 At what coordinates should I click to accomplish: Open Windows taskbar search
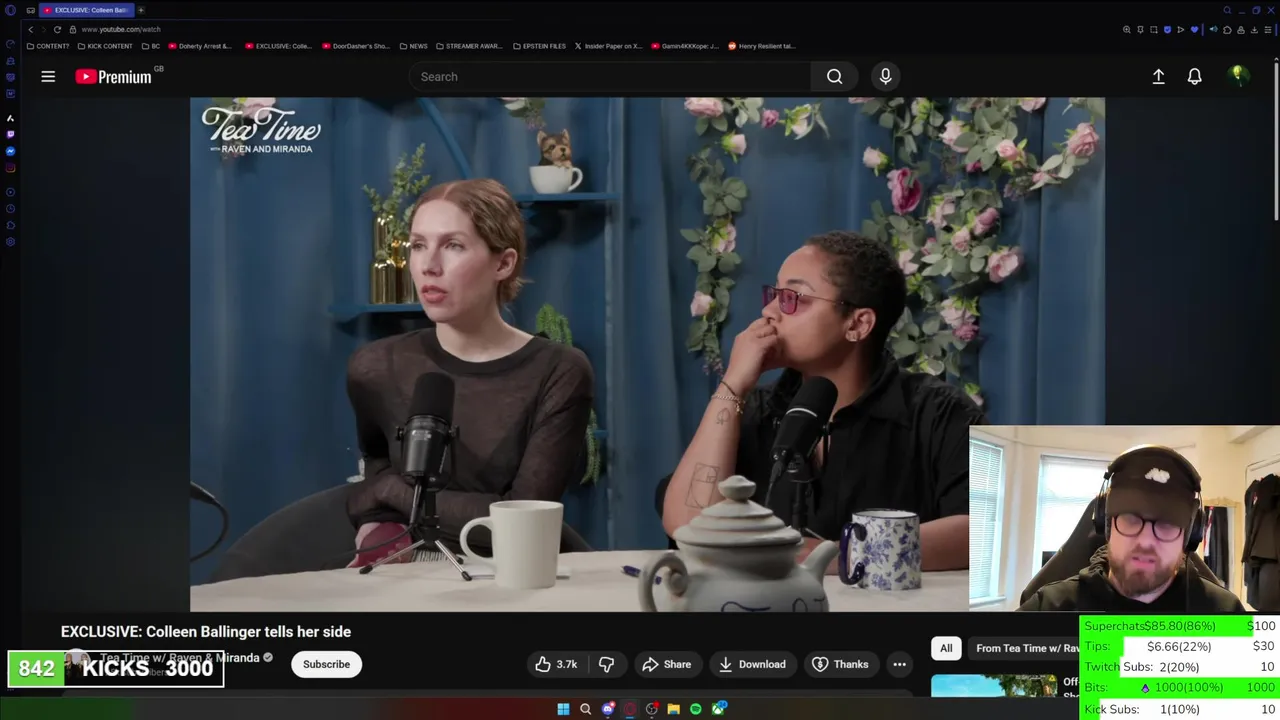[585, 709]
